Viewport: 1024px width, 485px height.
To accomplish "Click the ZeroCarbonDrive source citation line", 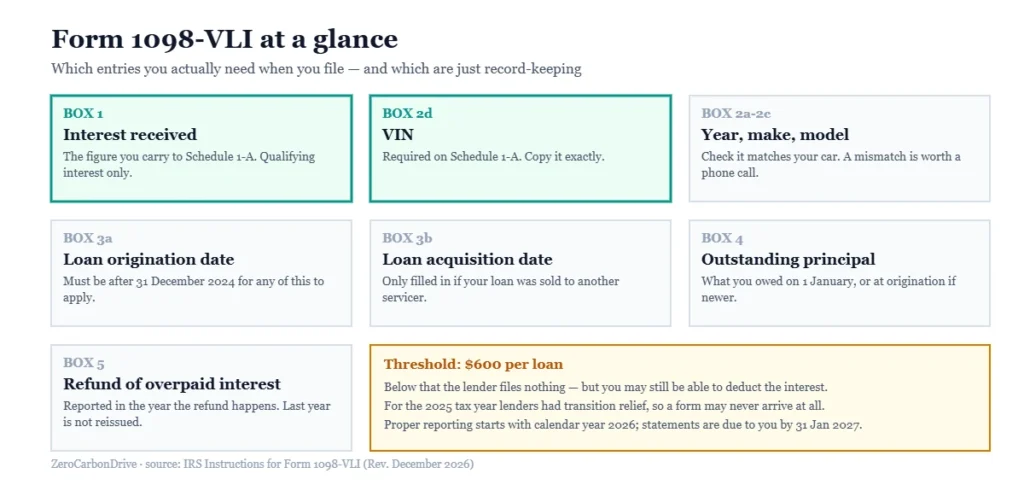I will click(263, 465).
